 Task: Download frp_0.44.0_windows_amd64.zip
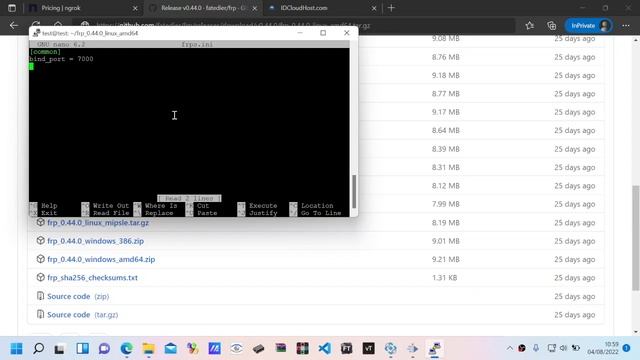click(101, 260)
